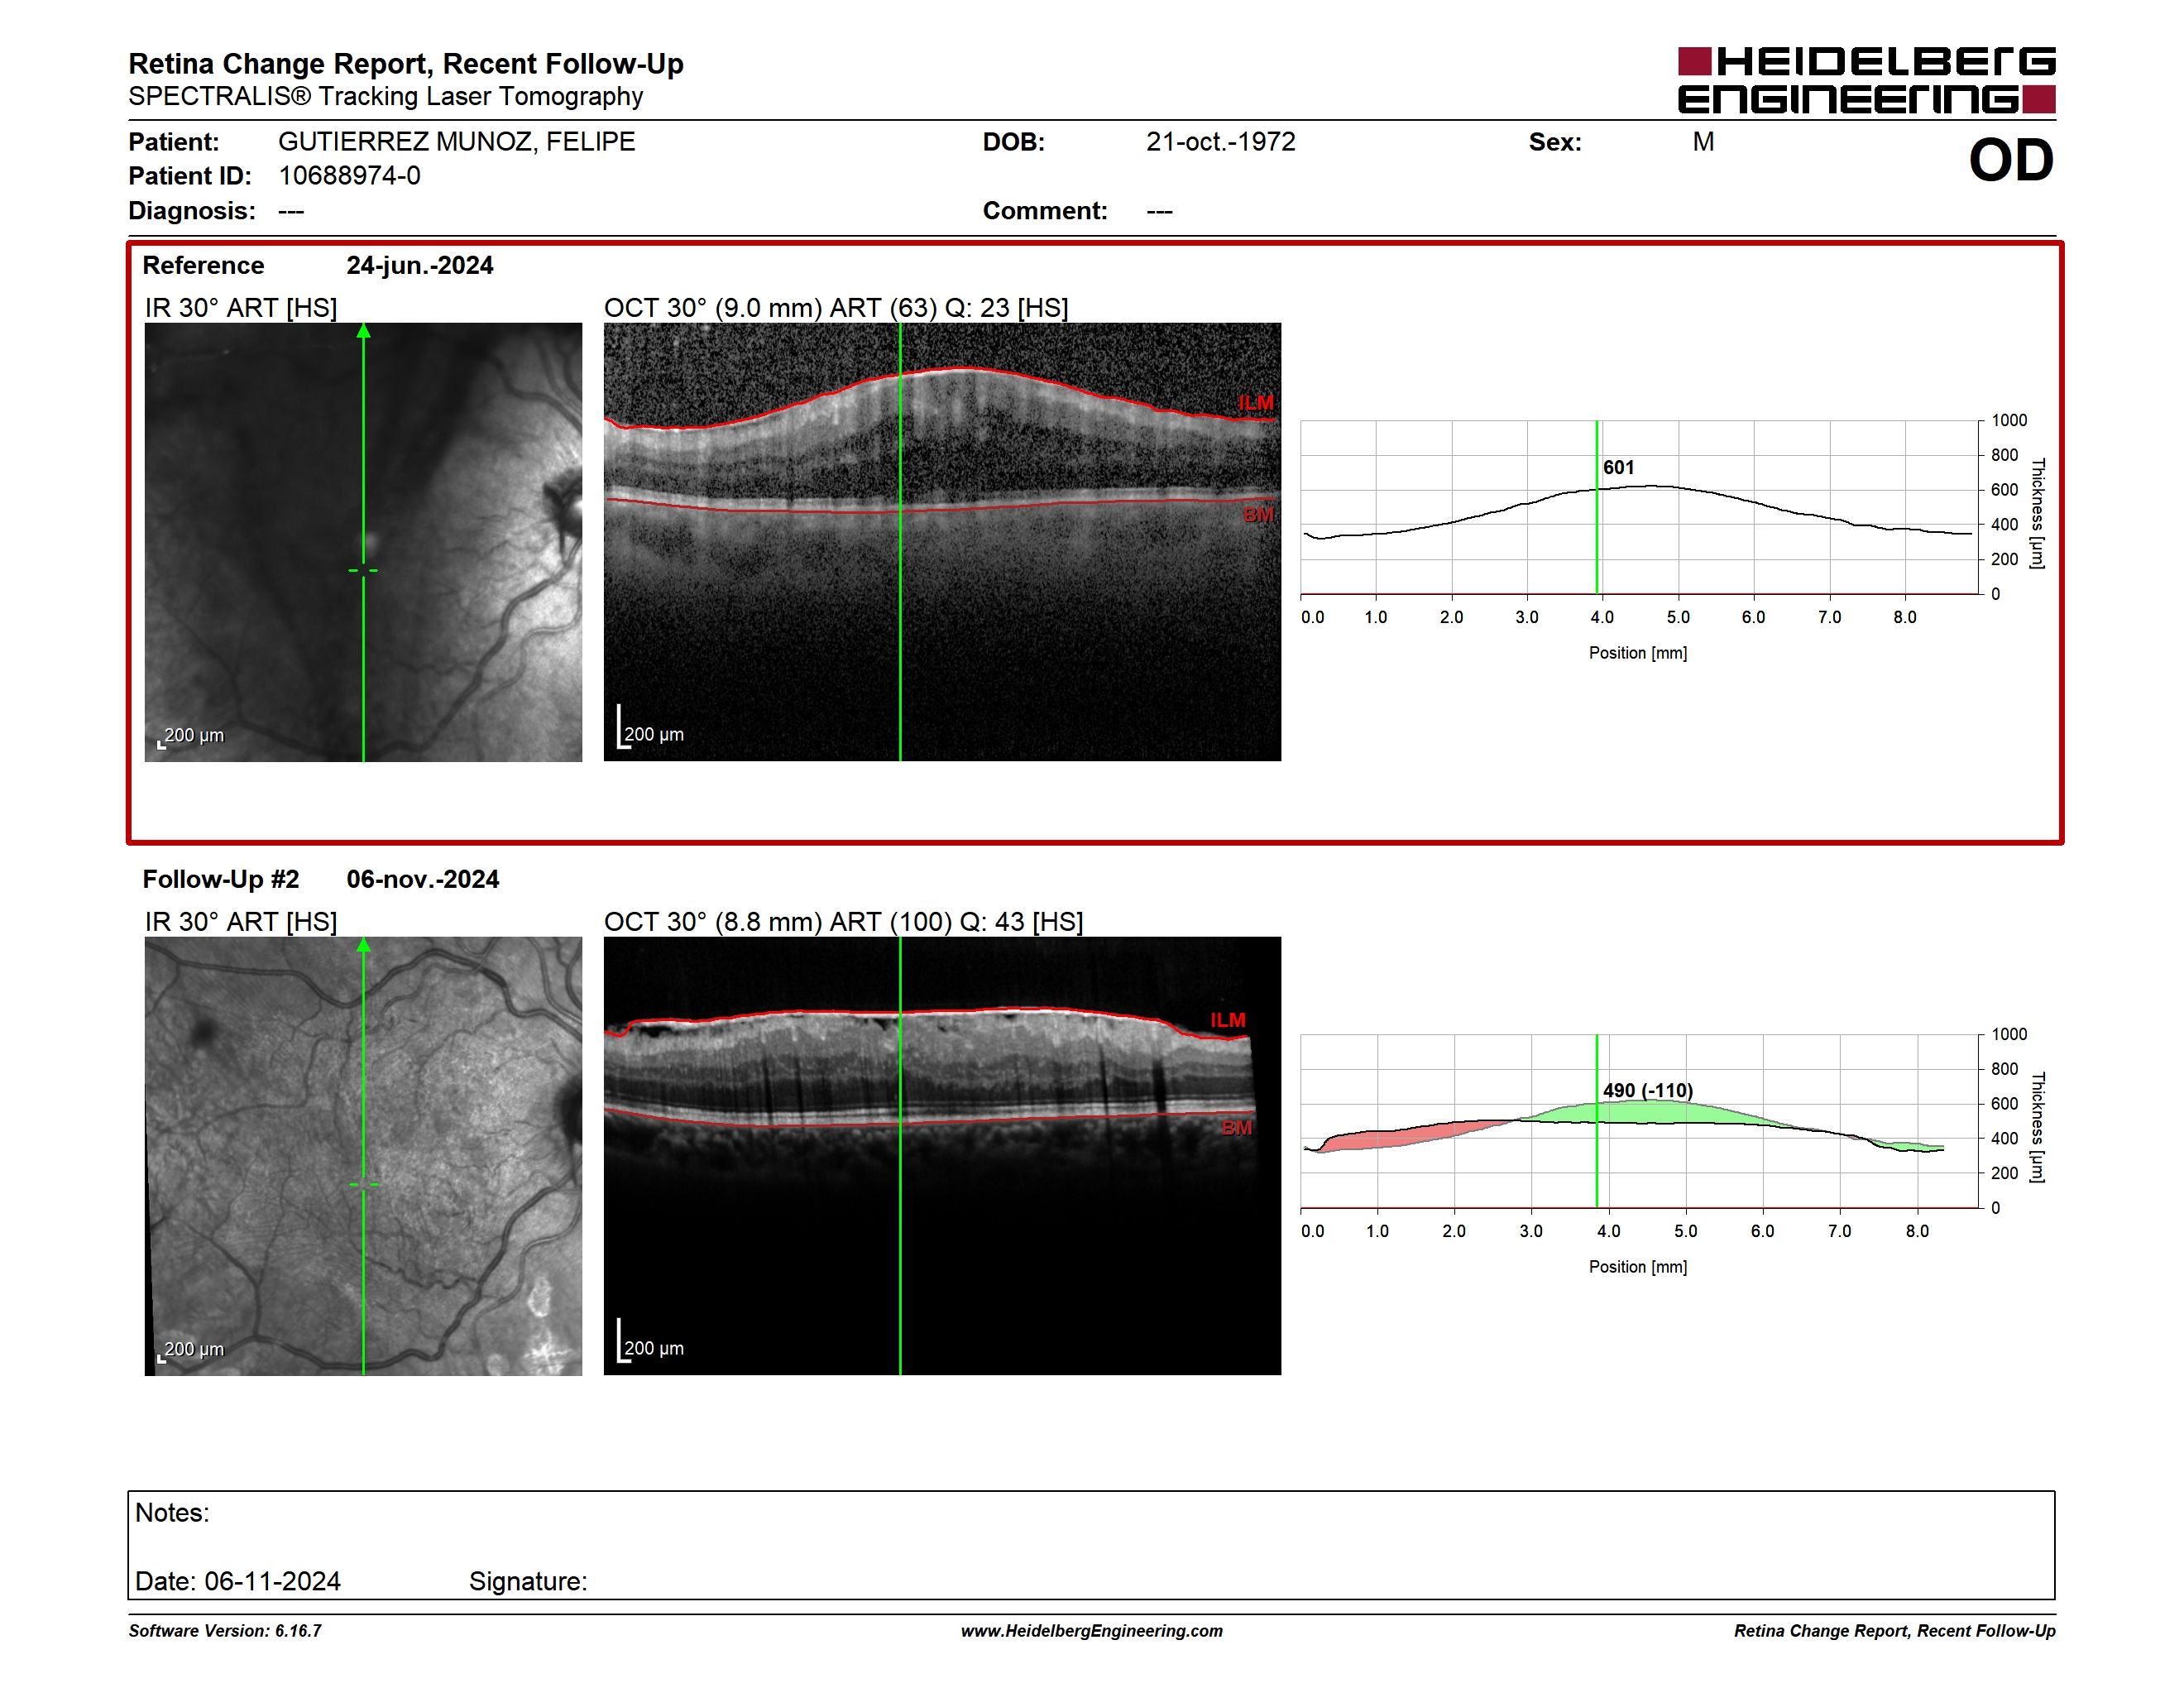
Task: Click the Follow-Up OCT title with Q: 43
Action: 844,922
